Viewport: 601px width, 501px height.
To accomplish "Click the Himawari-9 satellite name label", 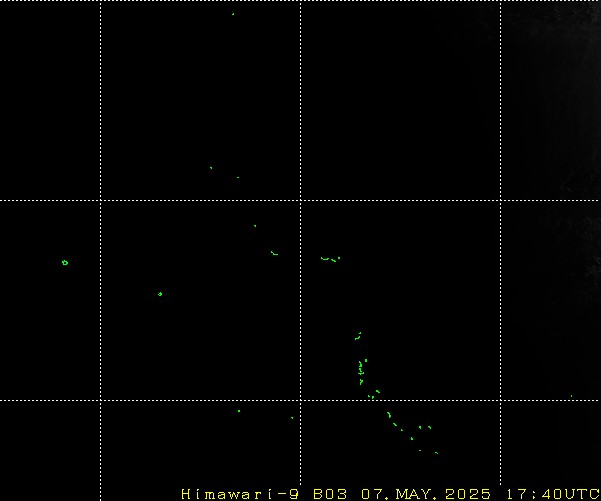I will [240, 494].
